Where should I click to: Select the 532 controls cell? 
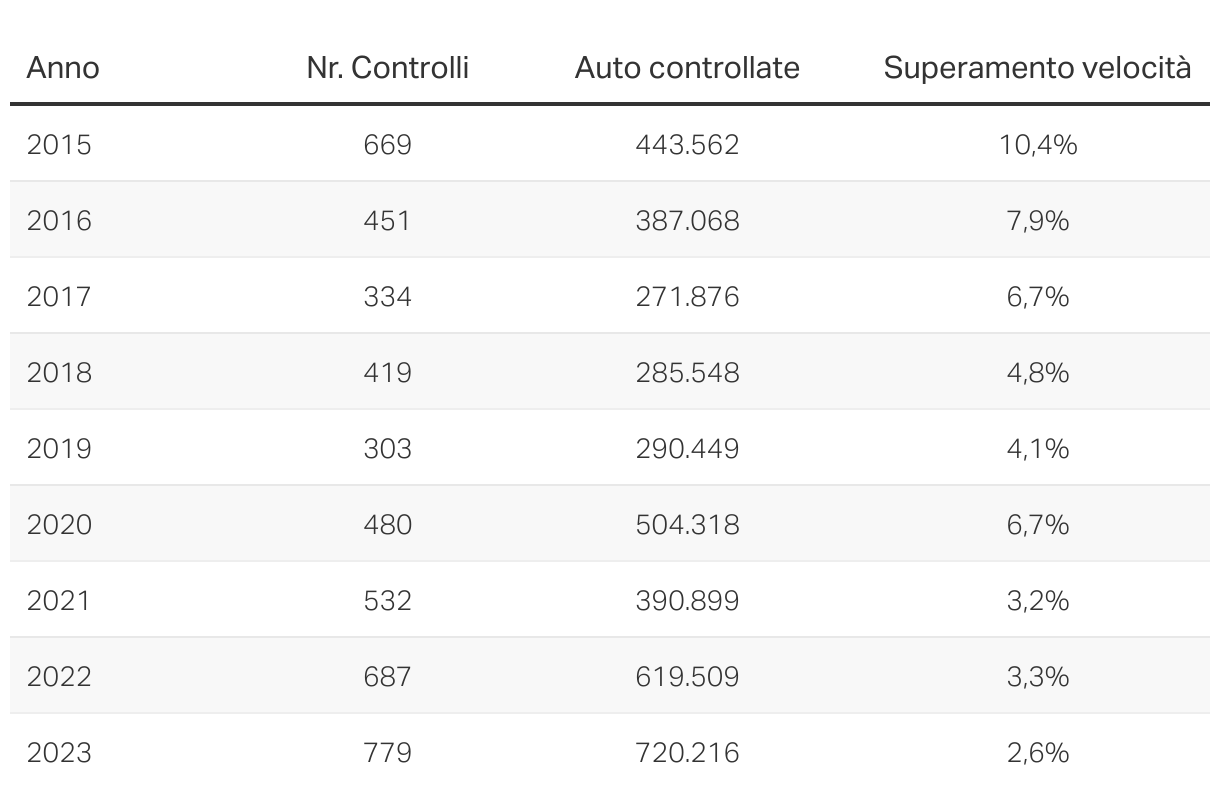[x=387, y=601]
